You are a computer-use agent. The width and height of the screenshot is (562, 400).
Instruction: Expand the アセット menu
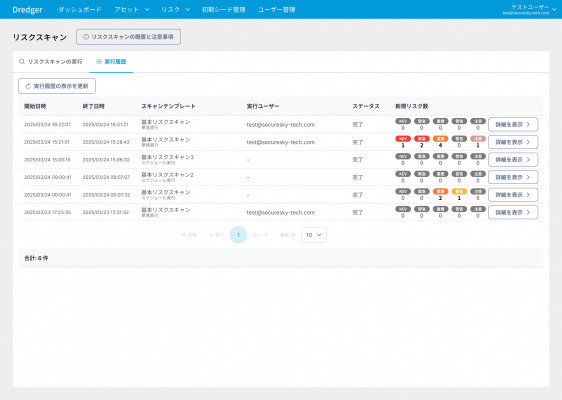[x=132, y=10]
